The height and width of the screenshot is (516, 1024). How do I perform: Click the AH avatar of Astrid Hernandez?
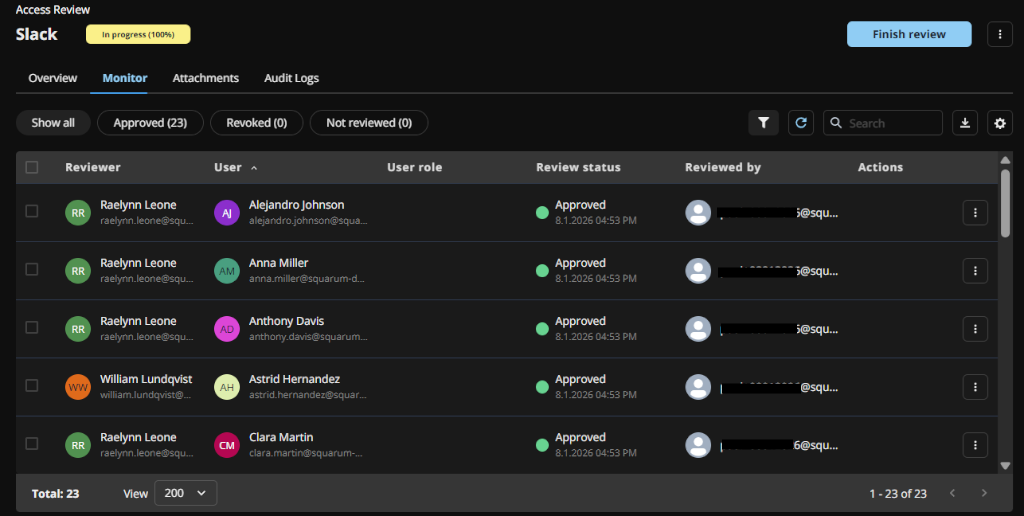[227, 387]
